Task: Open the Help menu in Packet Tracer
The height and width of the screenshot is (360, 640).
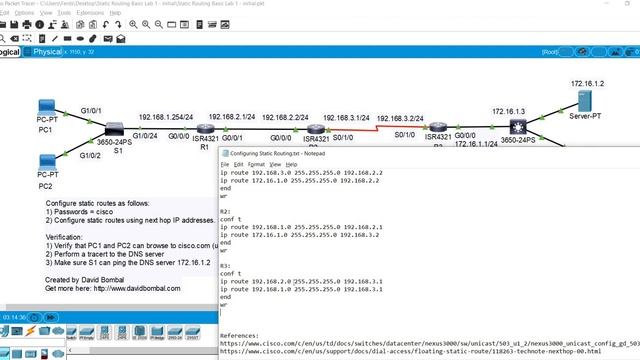Action: (x=116, y=13)
